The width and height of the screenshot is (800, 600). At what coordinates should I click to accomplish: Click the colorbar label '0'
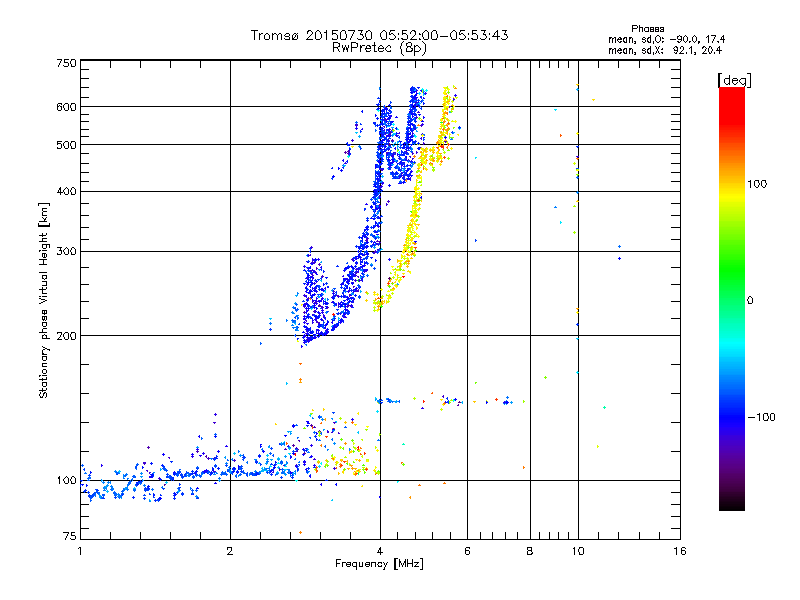tap(749, 300)
